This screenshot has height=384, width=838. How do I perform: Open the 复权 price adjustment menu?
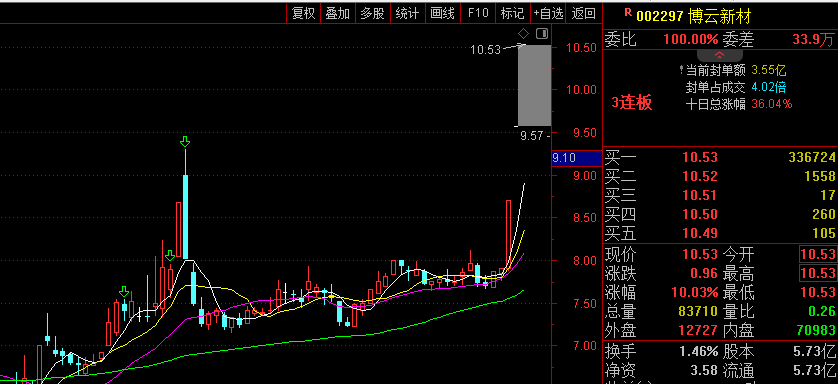304,13
